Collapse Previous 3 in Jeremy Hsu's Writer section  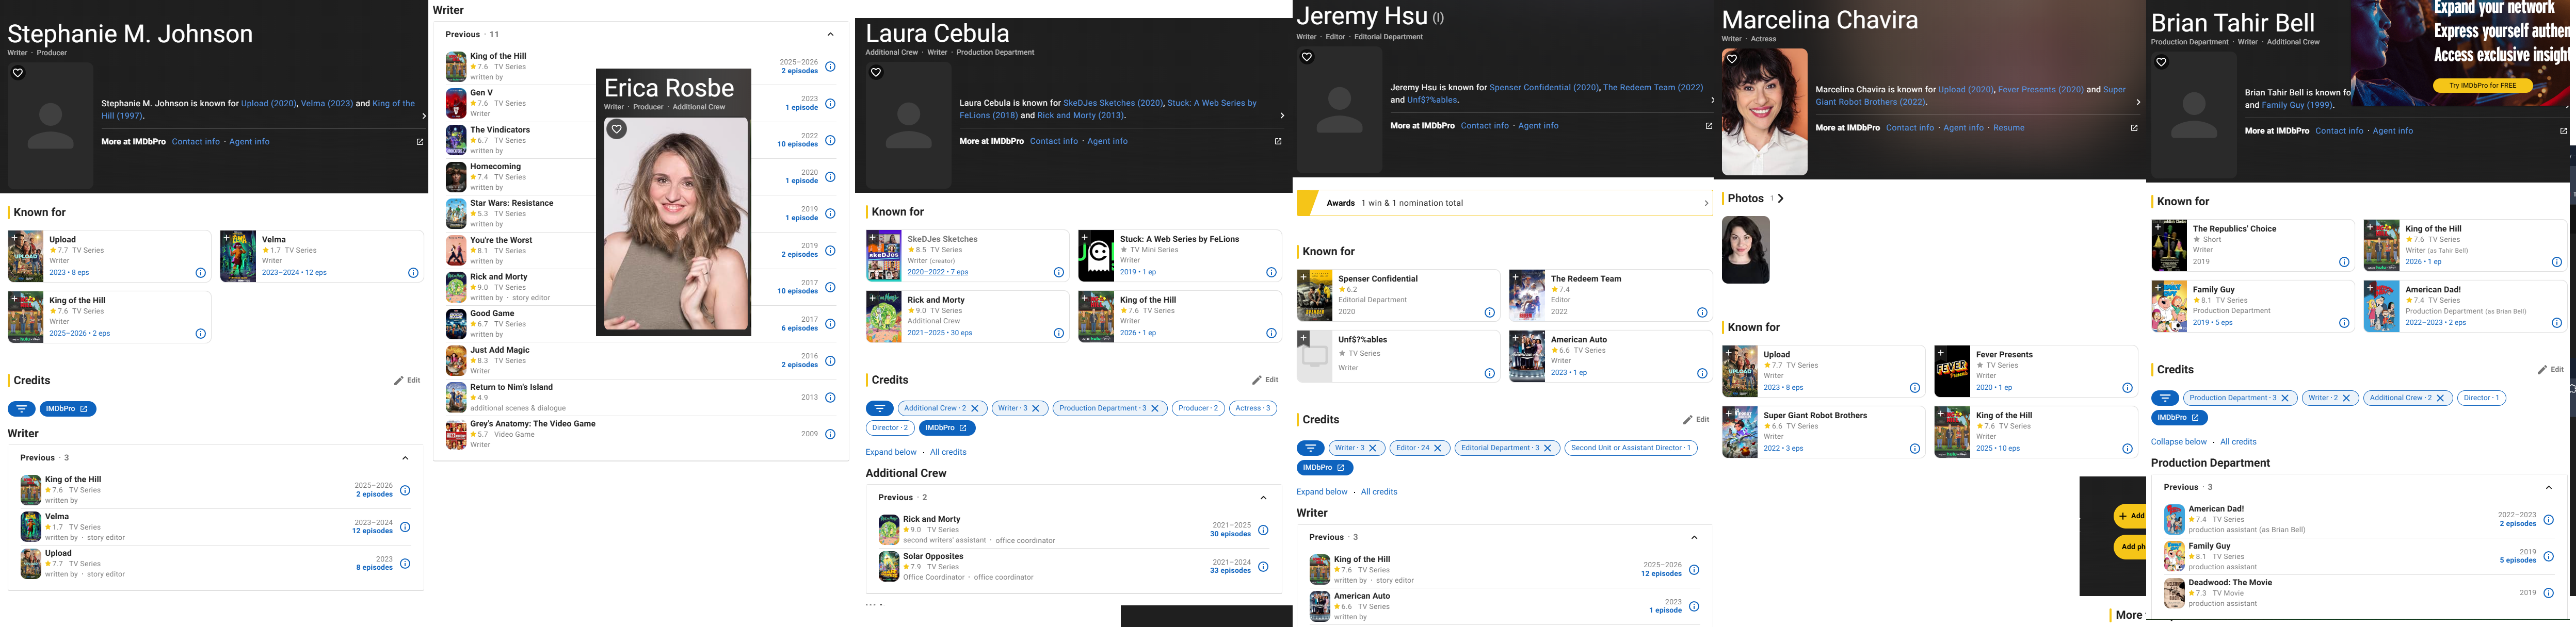pyautogui.click(x=1694, y=538)
